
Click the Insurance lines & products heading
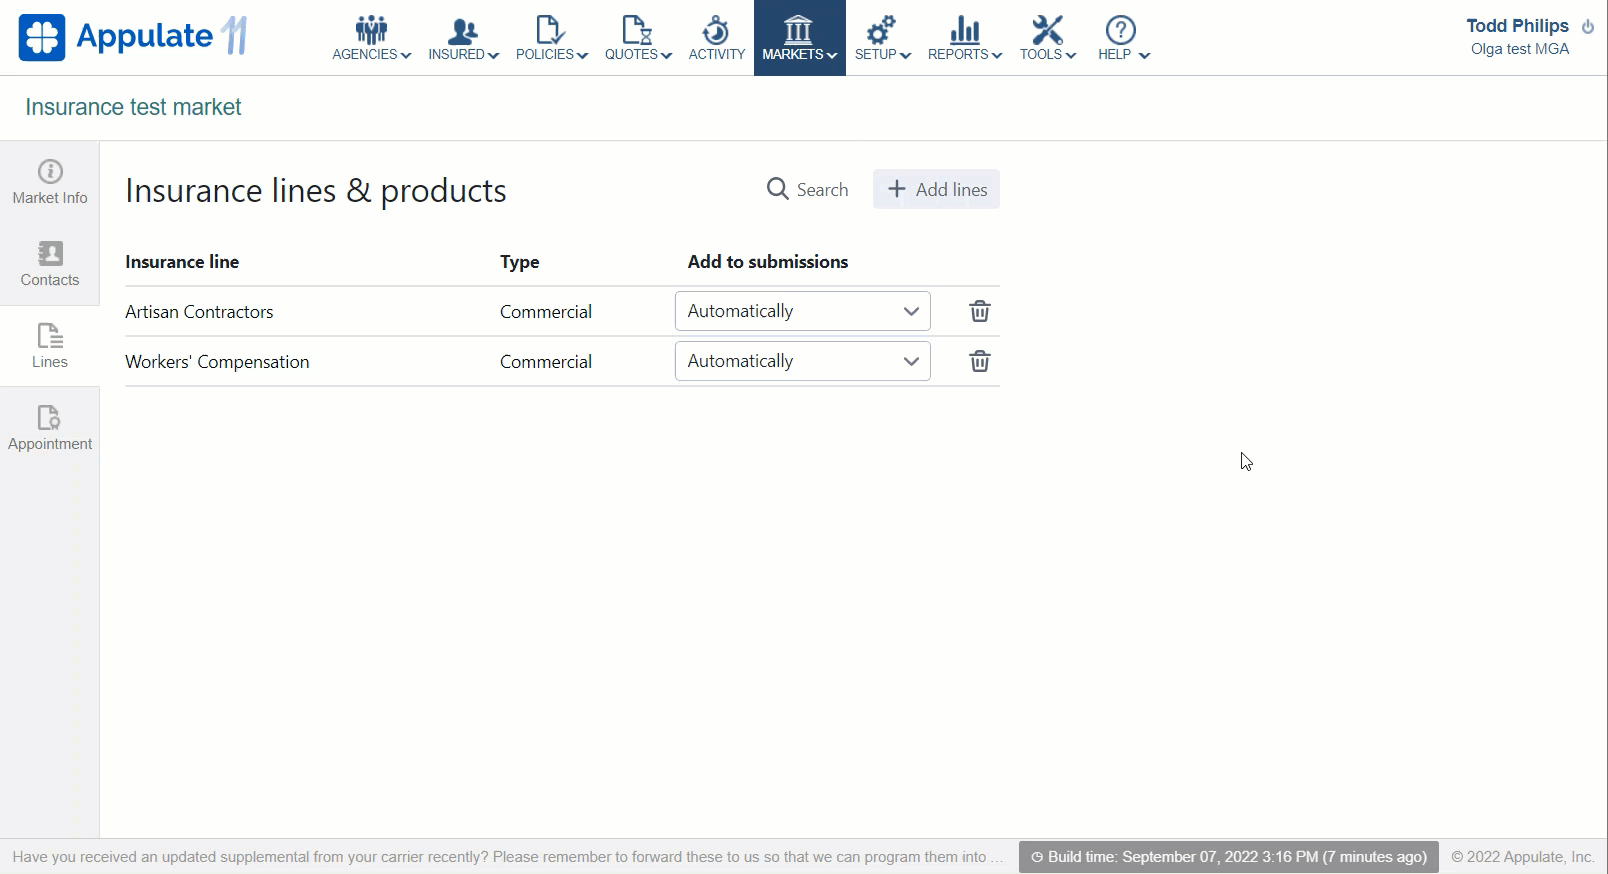point(316,190)
